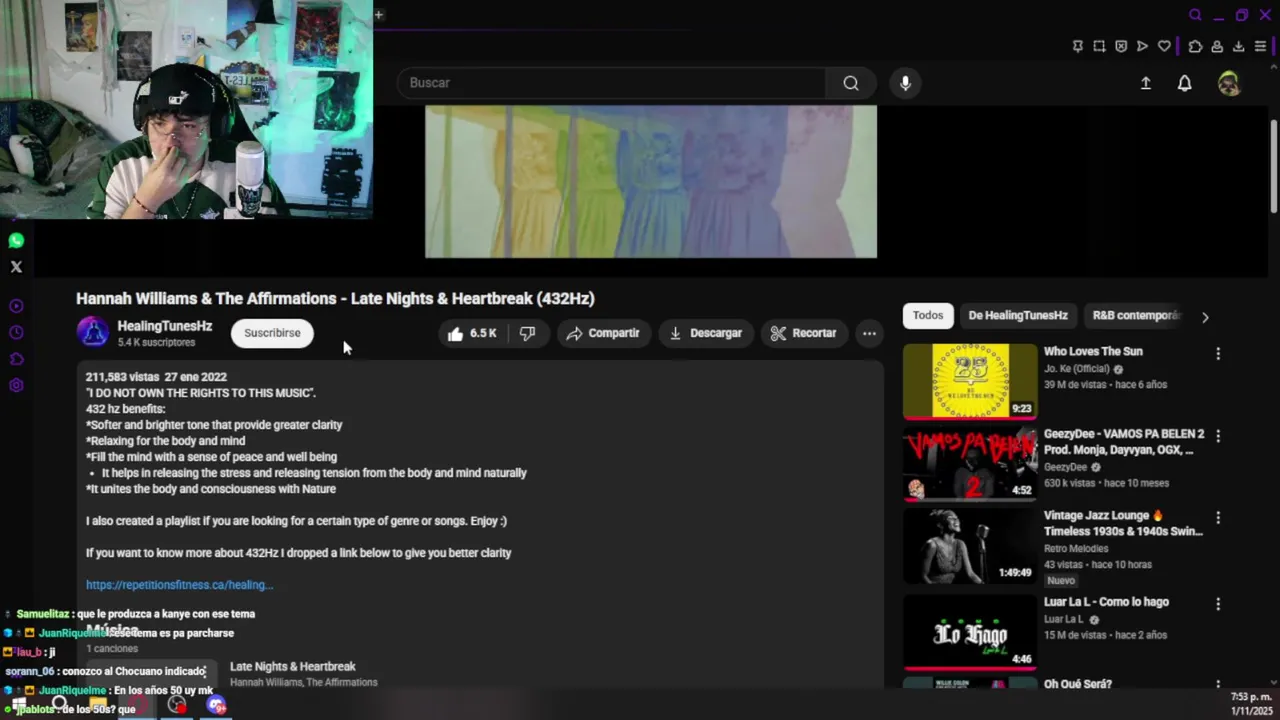1280x720 pixels.
Task: Open VAMOS PA BELEN 2 thumbnail
Action: [970, 463]
